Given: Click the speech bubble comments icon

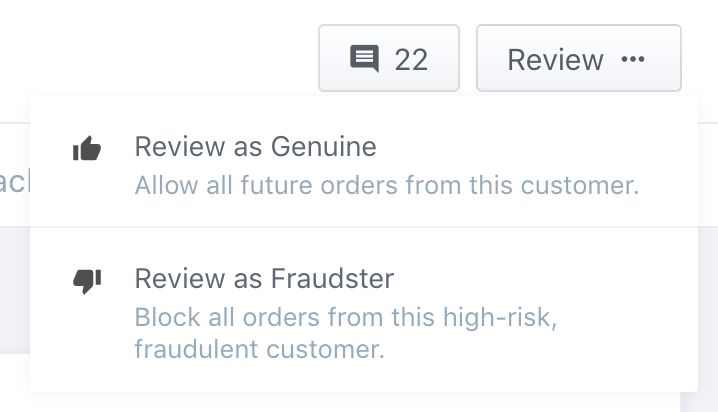Looking at the screenshot, I should (364, 60).
